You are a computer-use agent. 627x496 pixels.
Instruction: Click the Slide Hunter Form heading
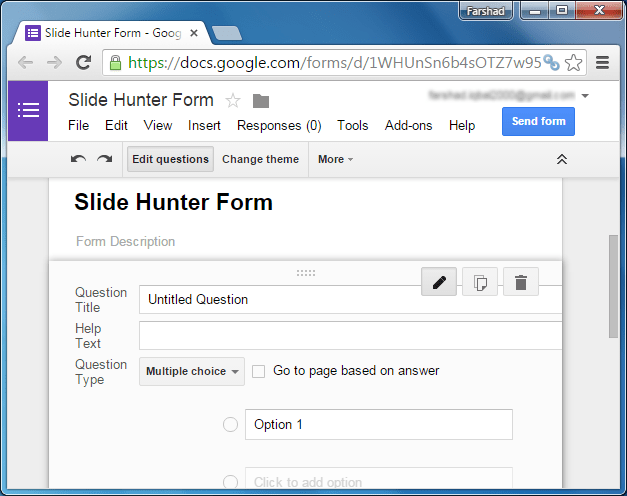174,202
